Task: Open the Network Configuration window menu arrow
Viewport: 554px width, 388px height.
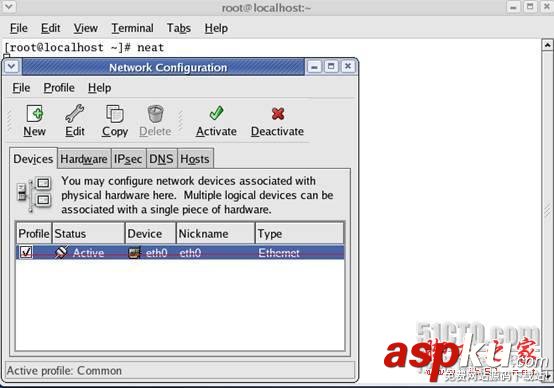Action: [x=12, y=66]
